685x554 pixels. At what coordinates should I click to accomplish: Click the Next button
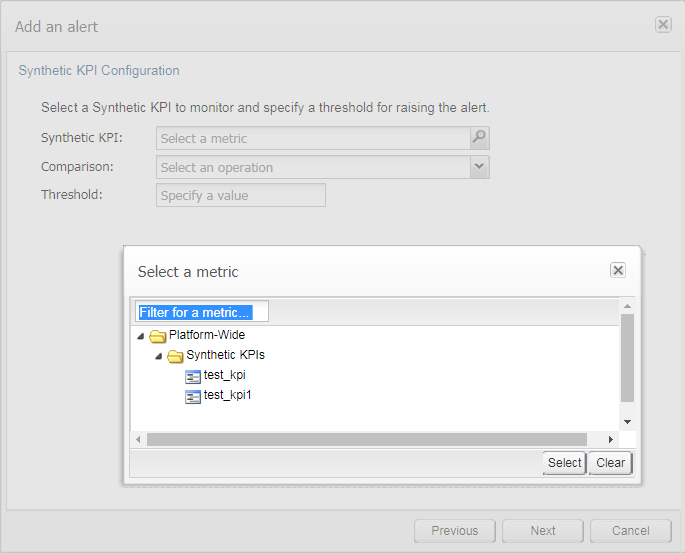pyautogui.click(x=543, y=530)
